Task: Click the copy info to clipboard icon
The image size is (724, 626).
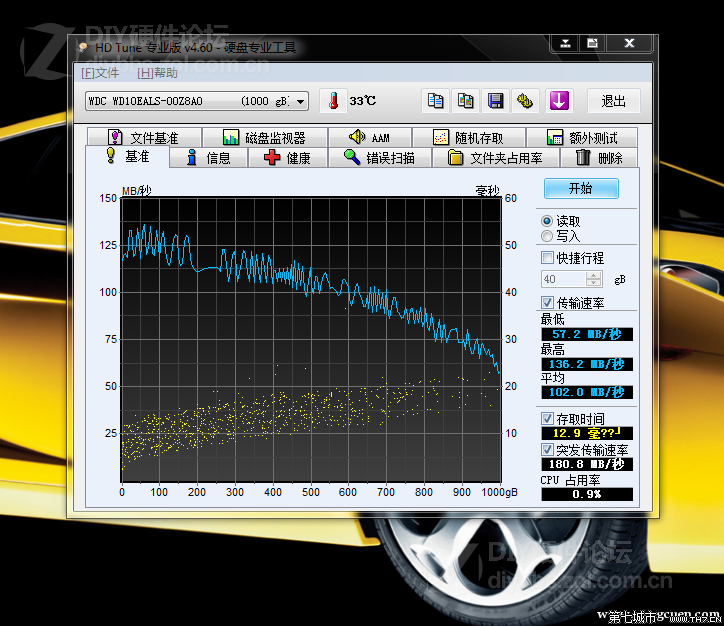Action: coord(435,101)
